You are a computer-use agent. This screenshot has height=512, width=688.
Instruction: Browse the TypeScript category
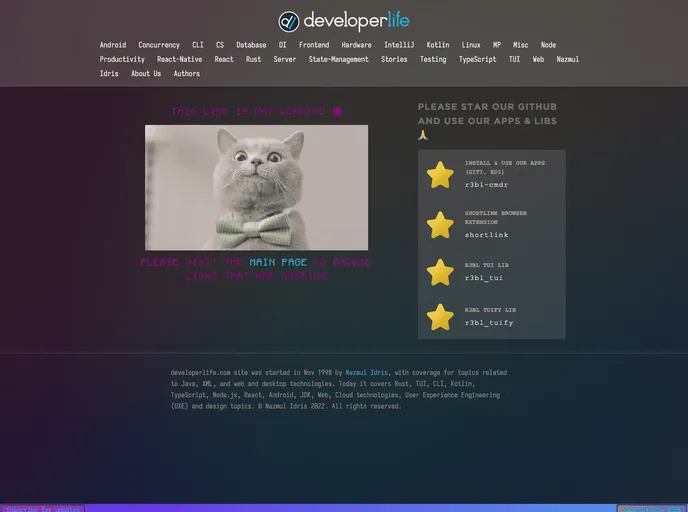point(477,59)
